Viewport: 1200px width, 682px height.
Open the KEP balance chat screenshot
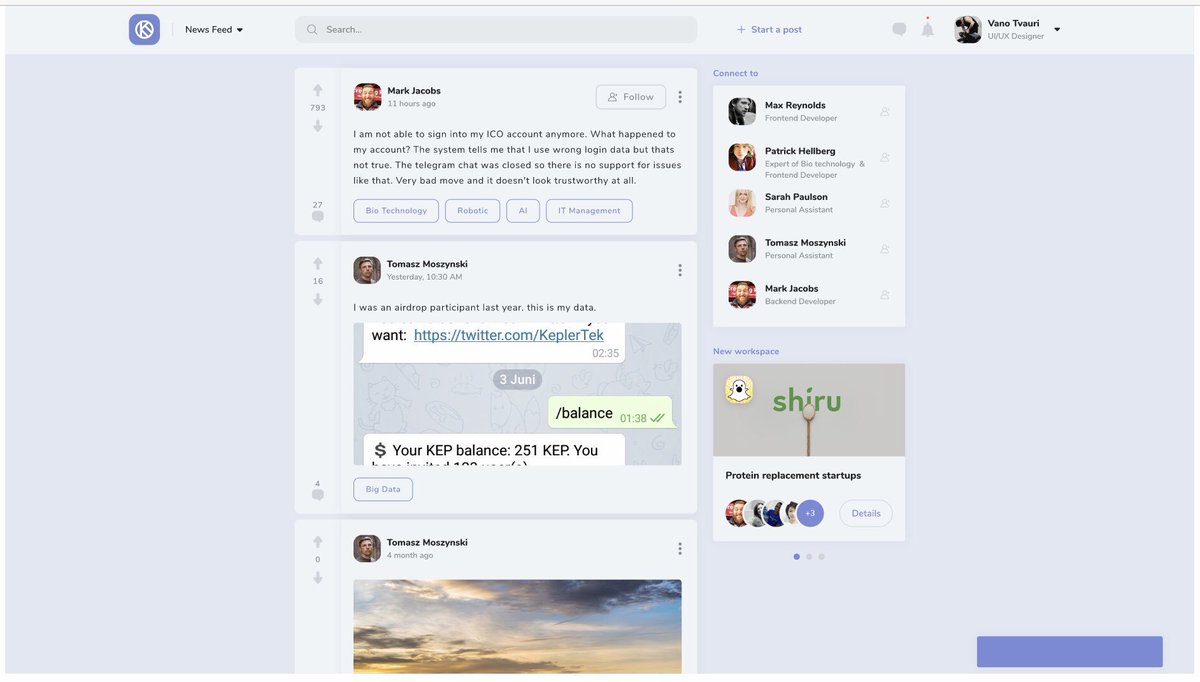pyautogui.click(x=517, y=394)
